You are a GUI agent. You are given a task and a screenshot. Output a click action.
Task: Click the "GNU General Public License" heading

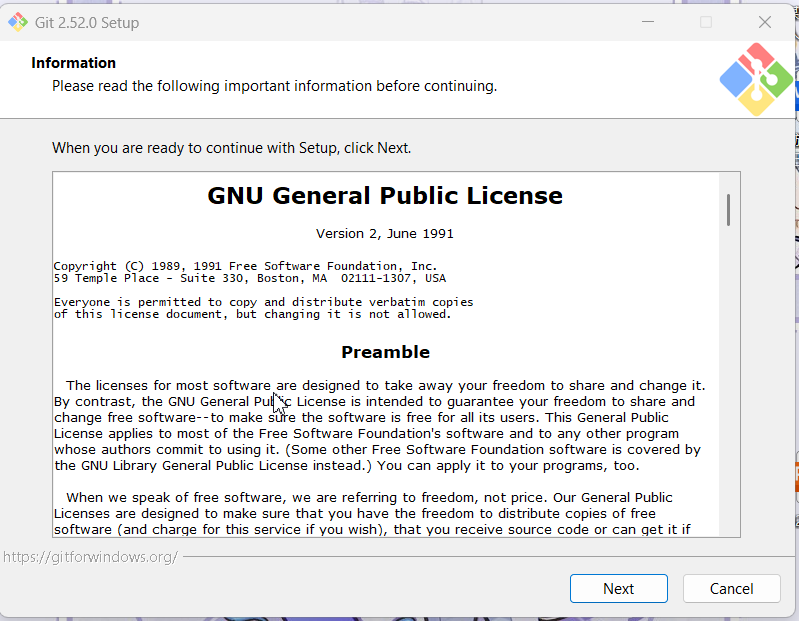pos(385,196)
